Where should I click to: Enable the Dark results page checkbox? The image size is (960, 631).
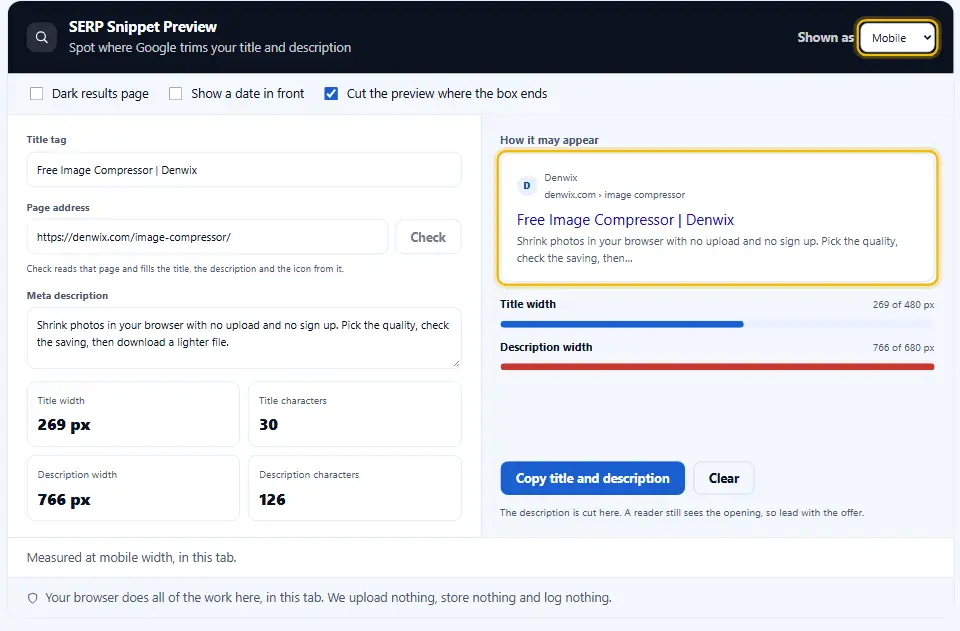(37, 94)
